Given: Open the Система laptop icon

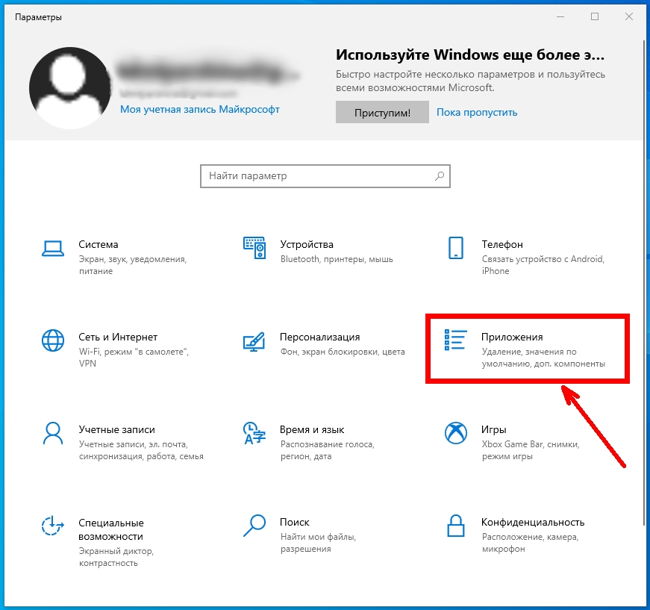Looking at the screenshot, I should (53, 249).
